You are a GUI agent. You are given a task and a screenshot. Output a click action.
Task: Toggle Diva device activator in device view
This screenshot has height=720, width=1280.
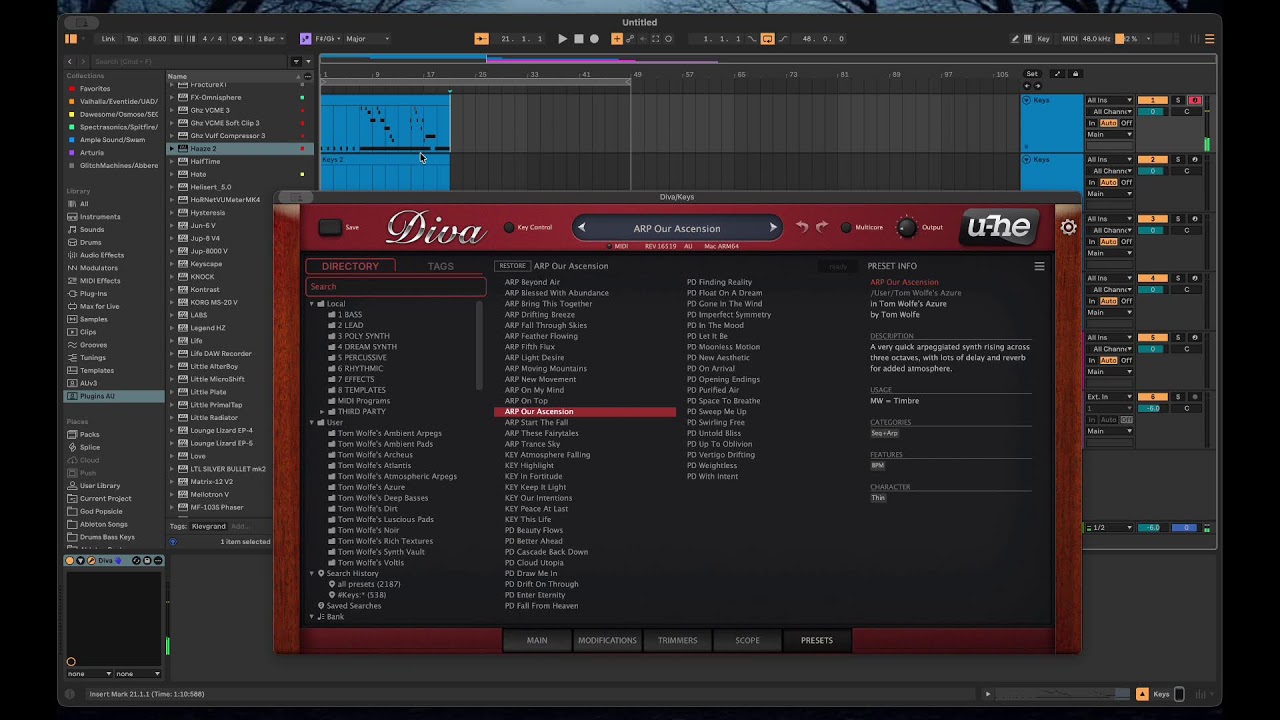(x=70, y=560)
